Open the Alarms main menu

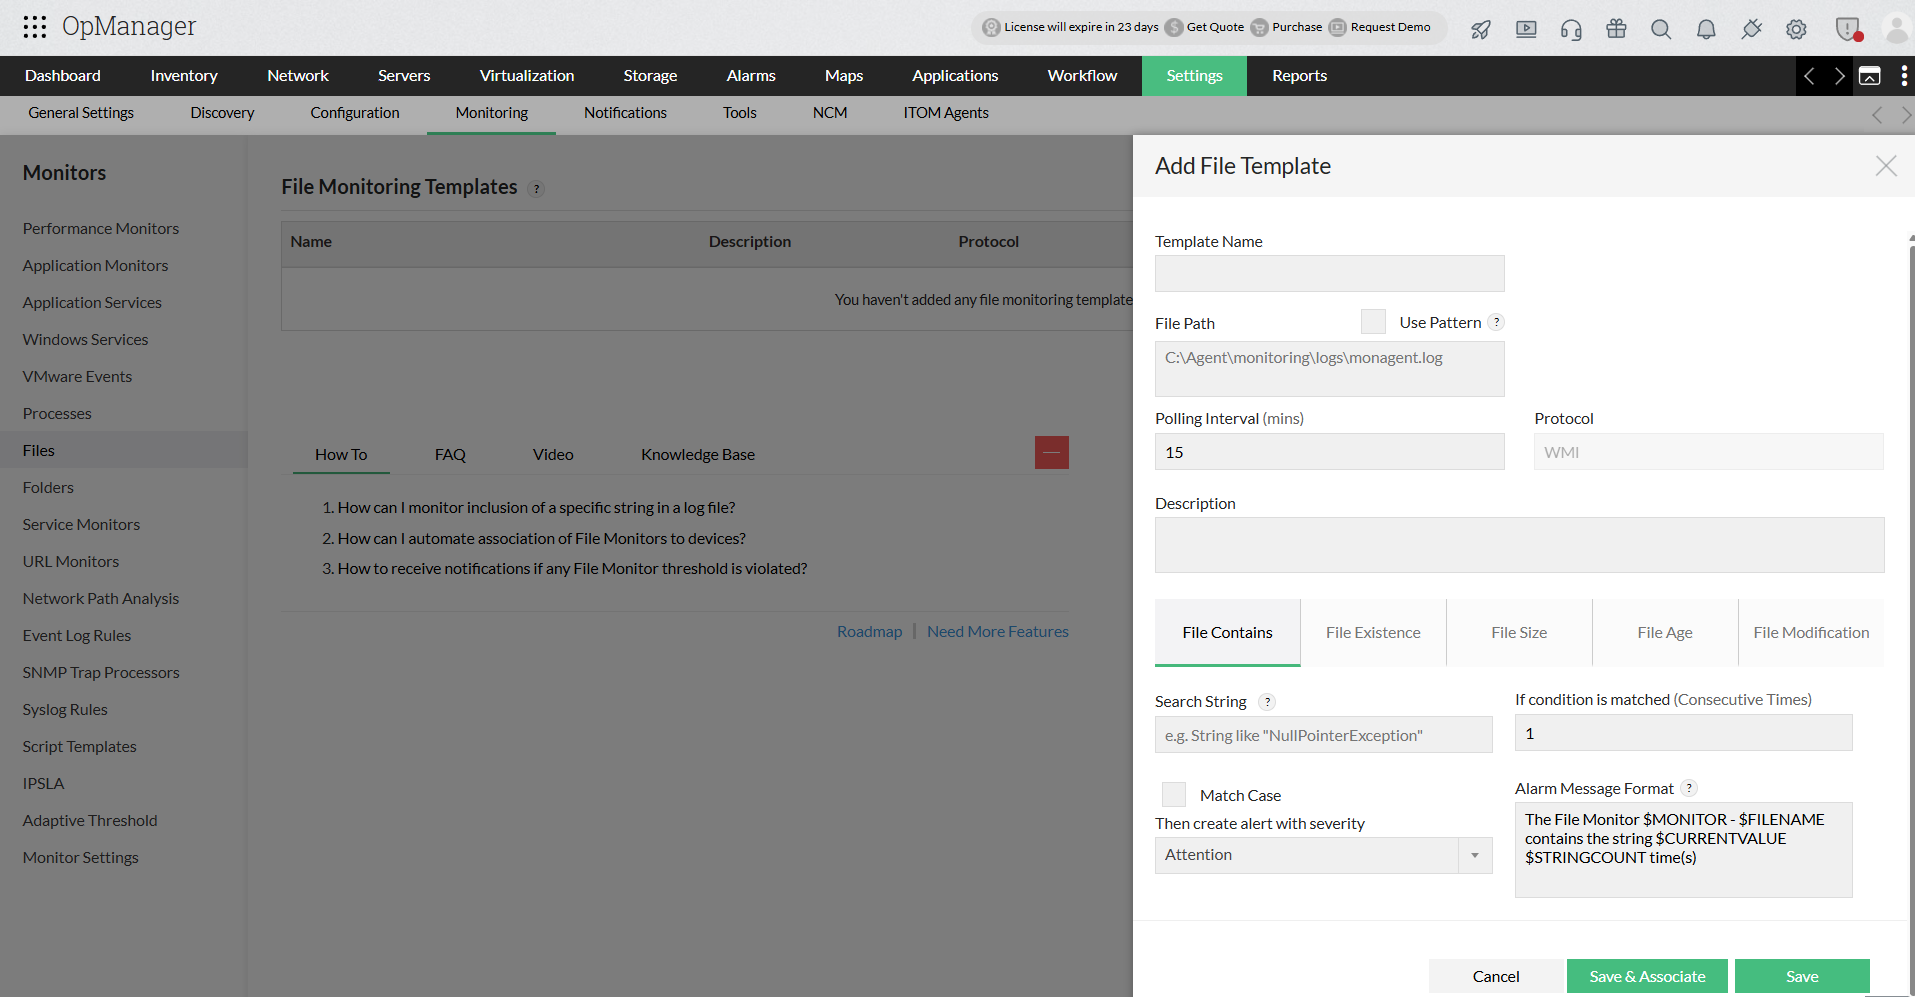coord(751,76)
